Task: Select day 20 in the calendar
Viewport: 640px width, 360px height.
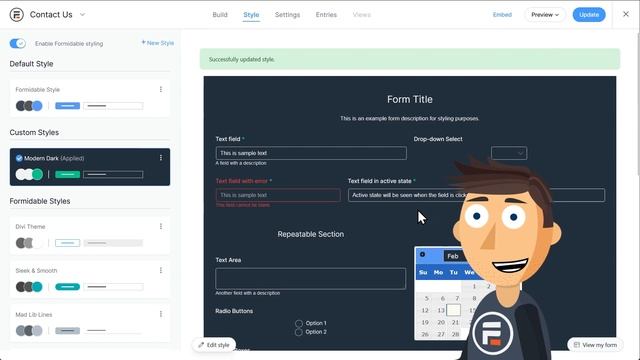Action: 441,322
